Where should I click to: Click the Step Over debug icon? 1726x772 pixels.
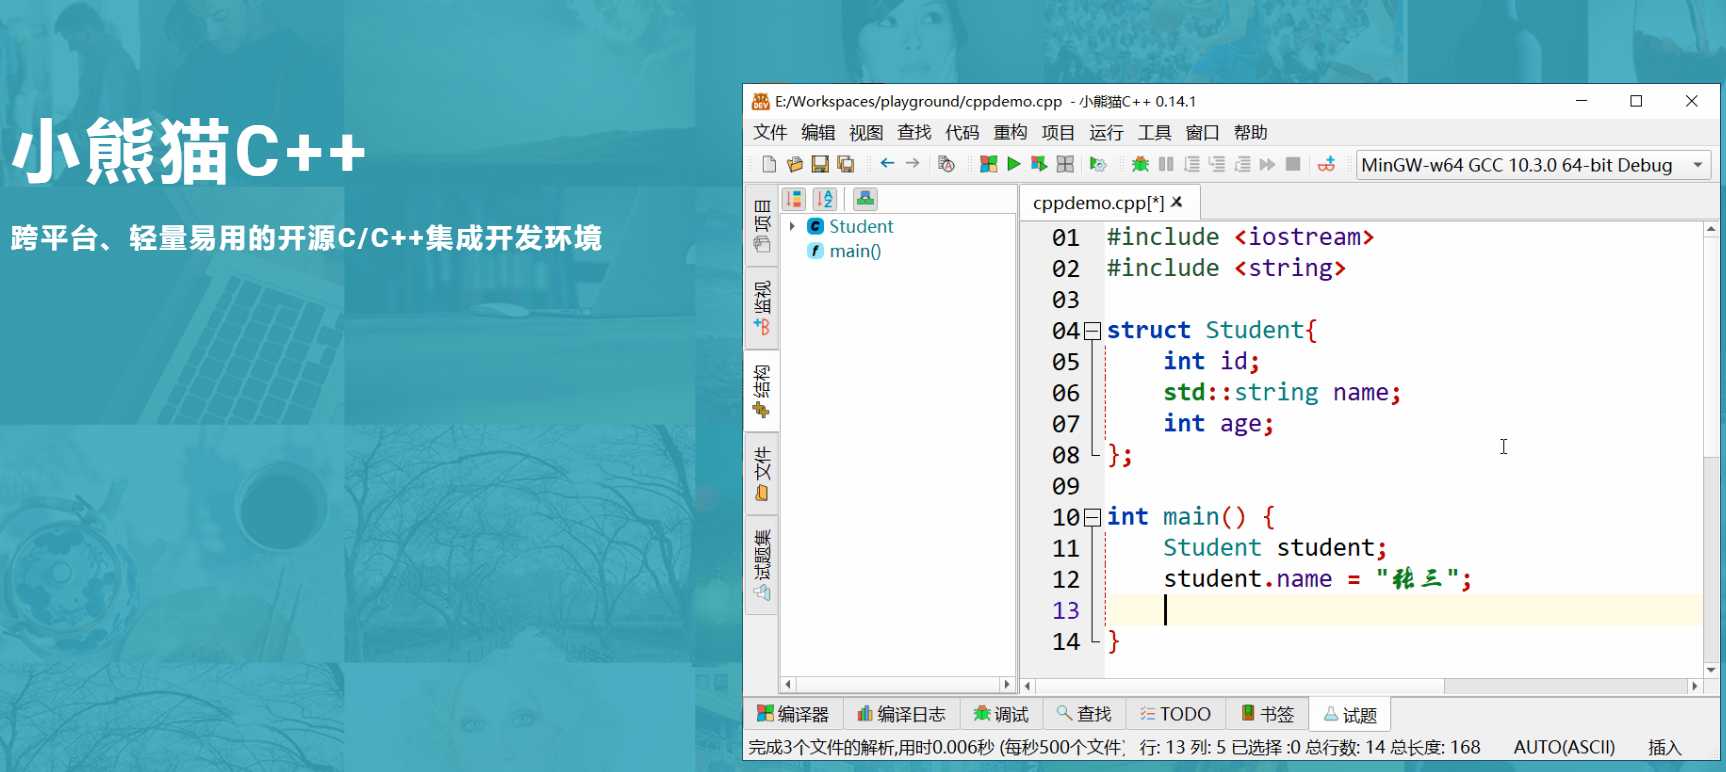coord(1192,164)
